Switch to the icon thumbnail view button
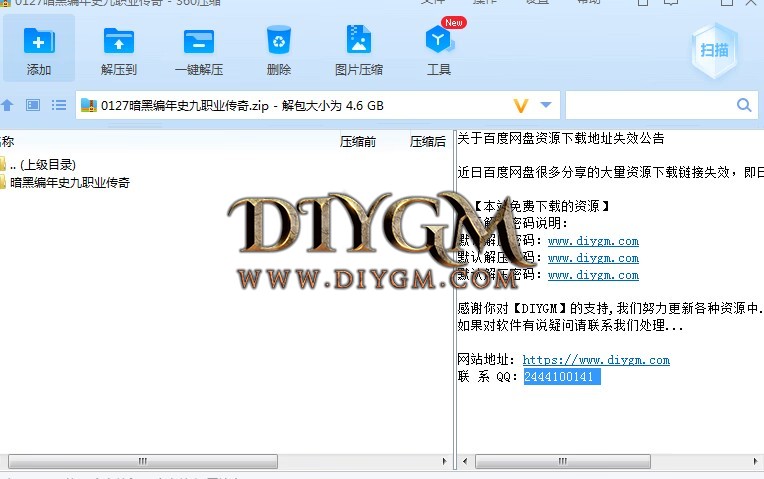The image size is (764, 479). [x=33, y=105]
